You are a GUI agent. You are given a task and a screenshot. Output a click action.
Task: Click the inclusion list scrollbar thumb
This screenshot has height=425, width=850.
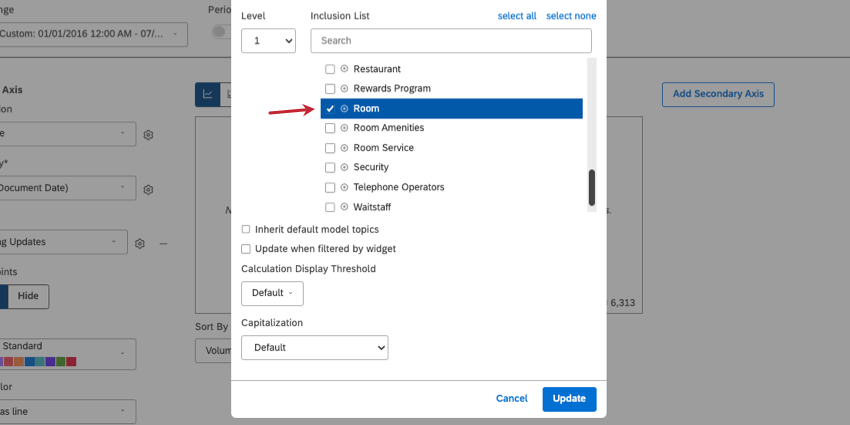tap(591, 186)
